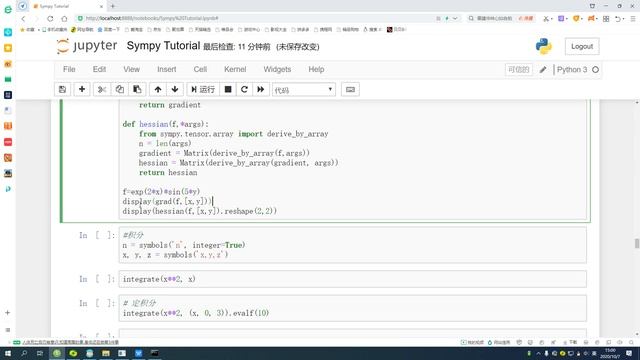Click the line f=exp(2*x)*sin(5*y)

(x=161, y=191)
